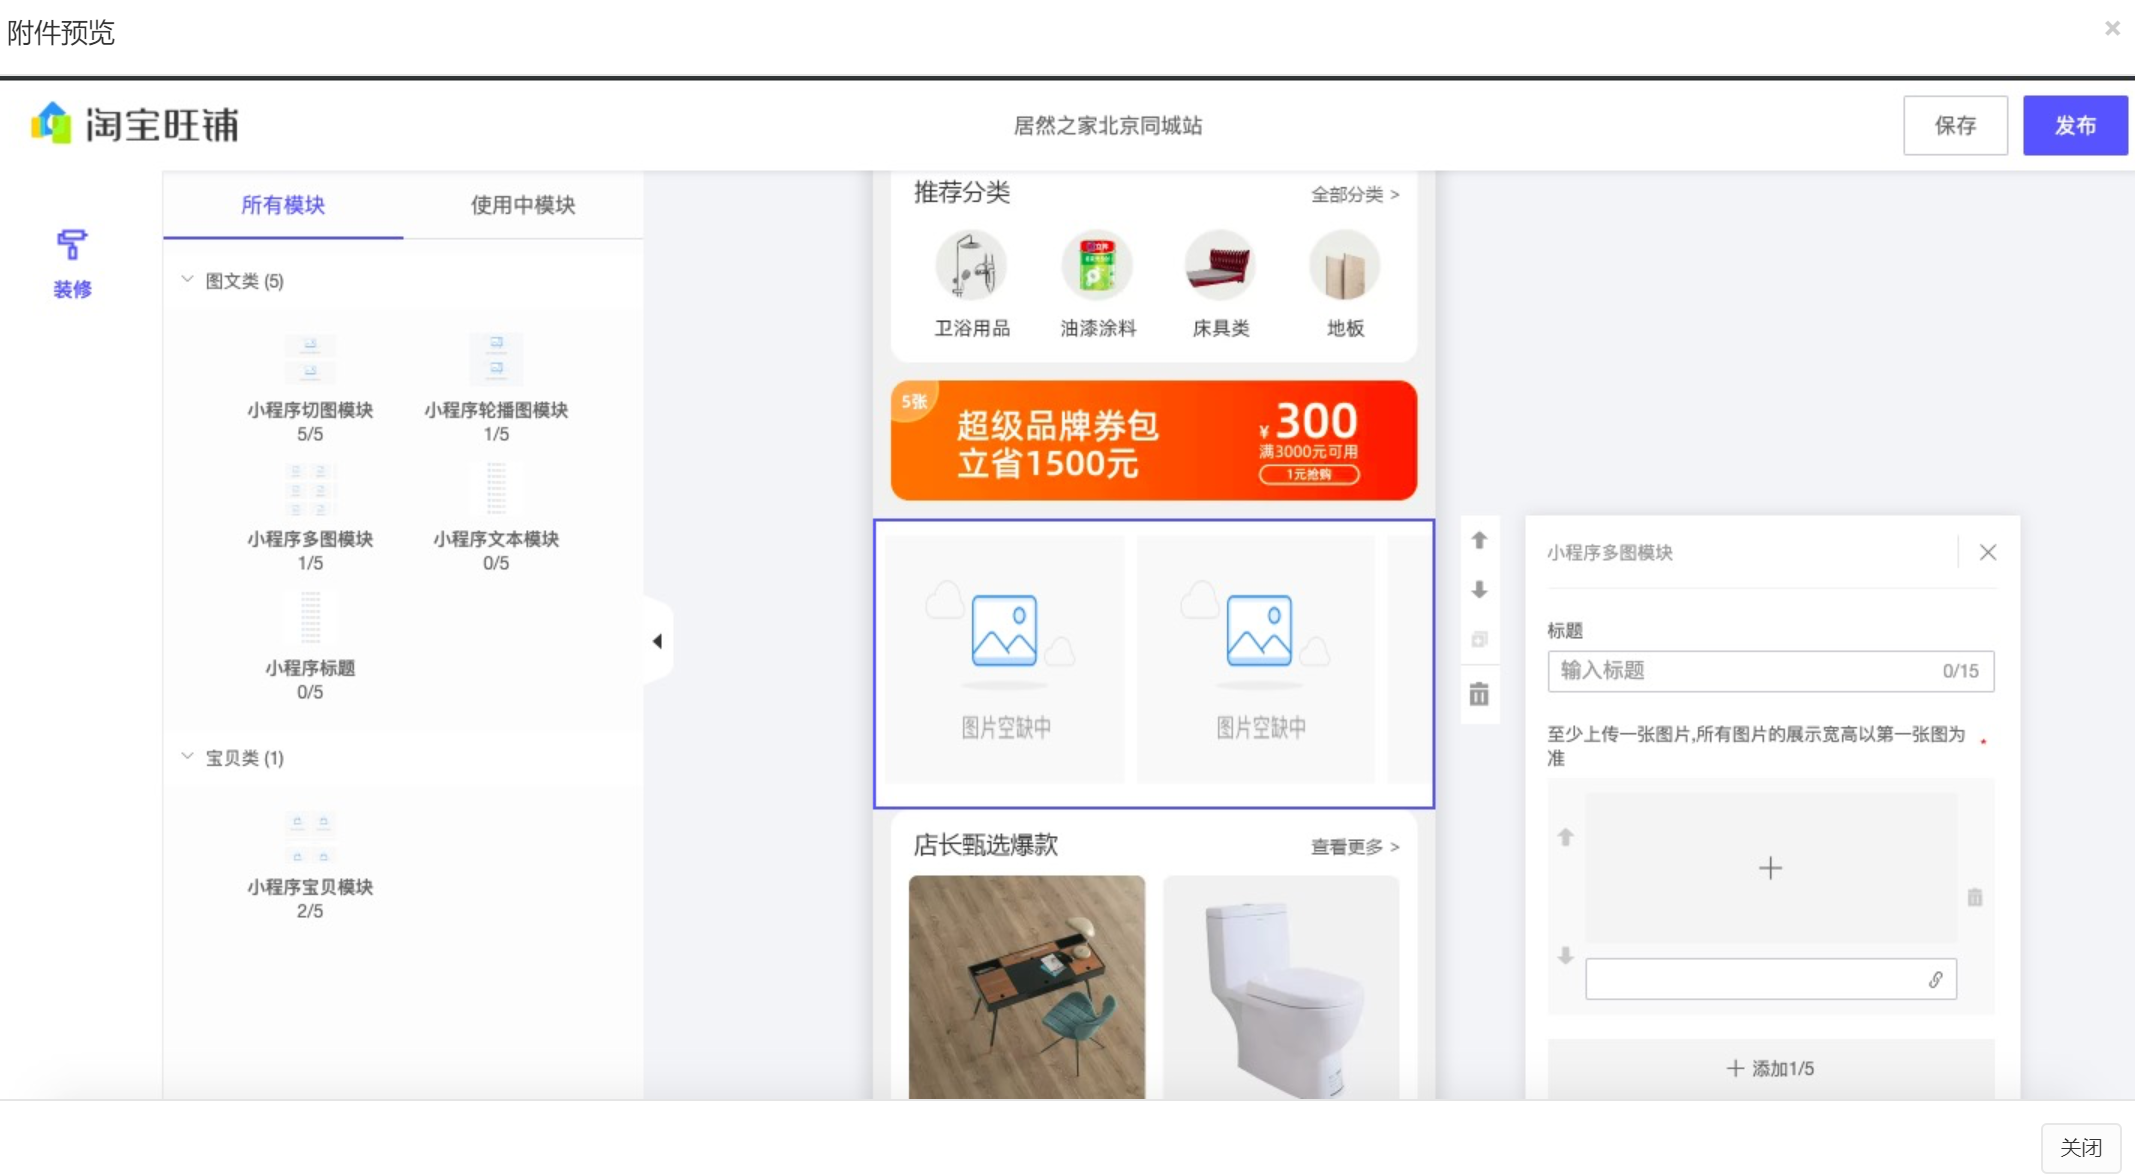Click the 装修 paint roller icon
This screenshot has height=1174, width=2135.
click(71, 245)
